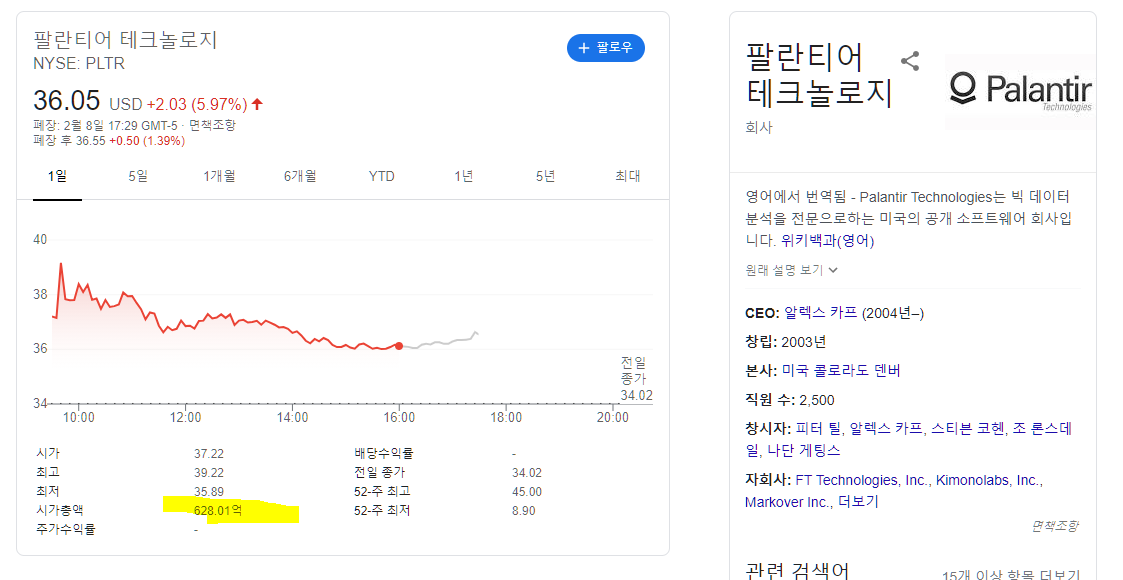This screenshot has width=1123, height=580.
Task: Click the stock price 36.05
Action: 67,101
